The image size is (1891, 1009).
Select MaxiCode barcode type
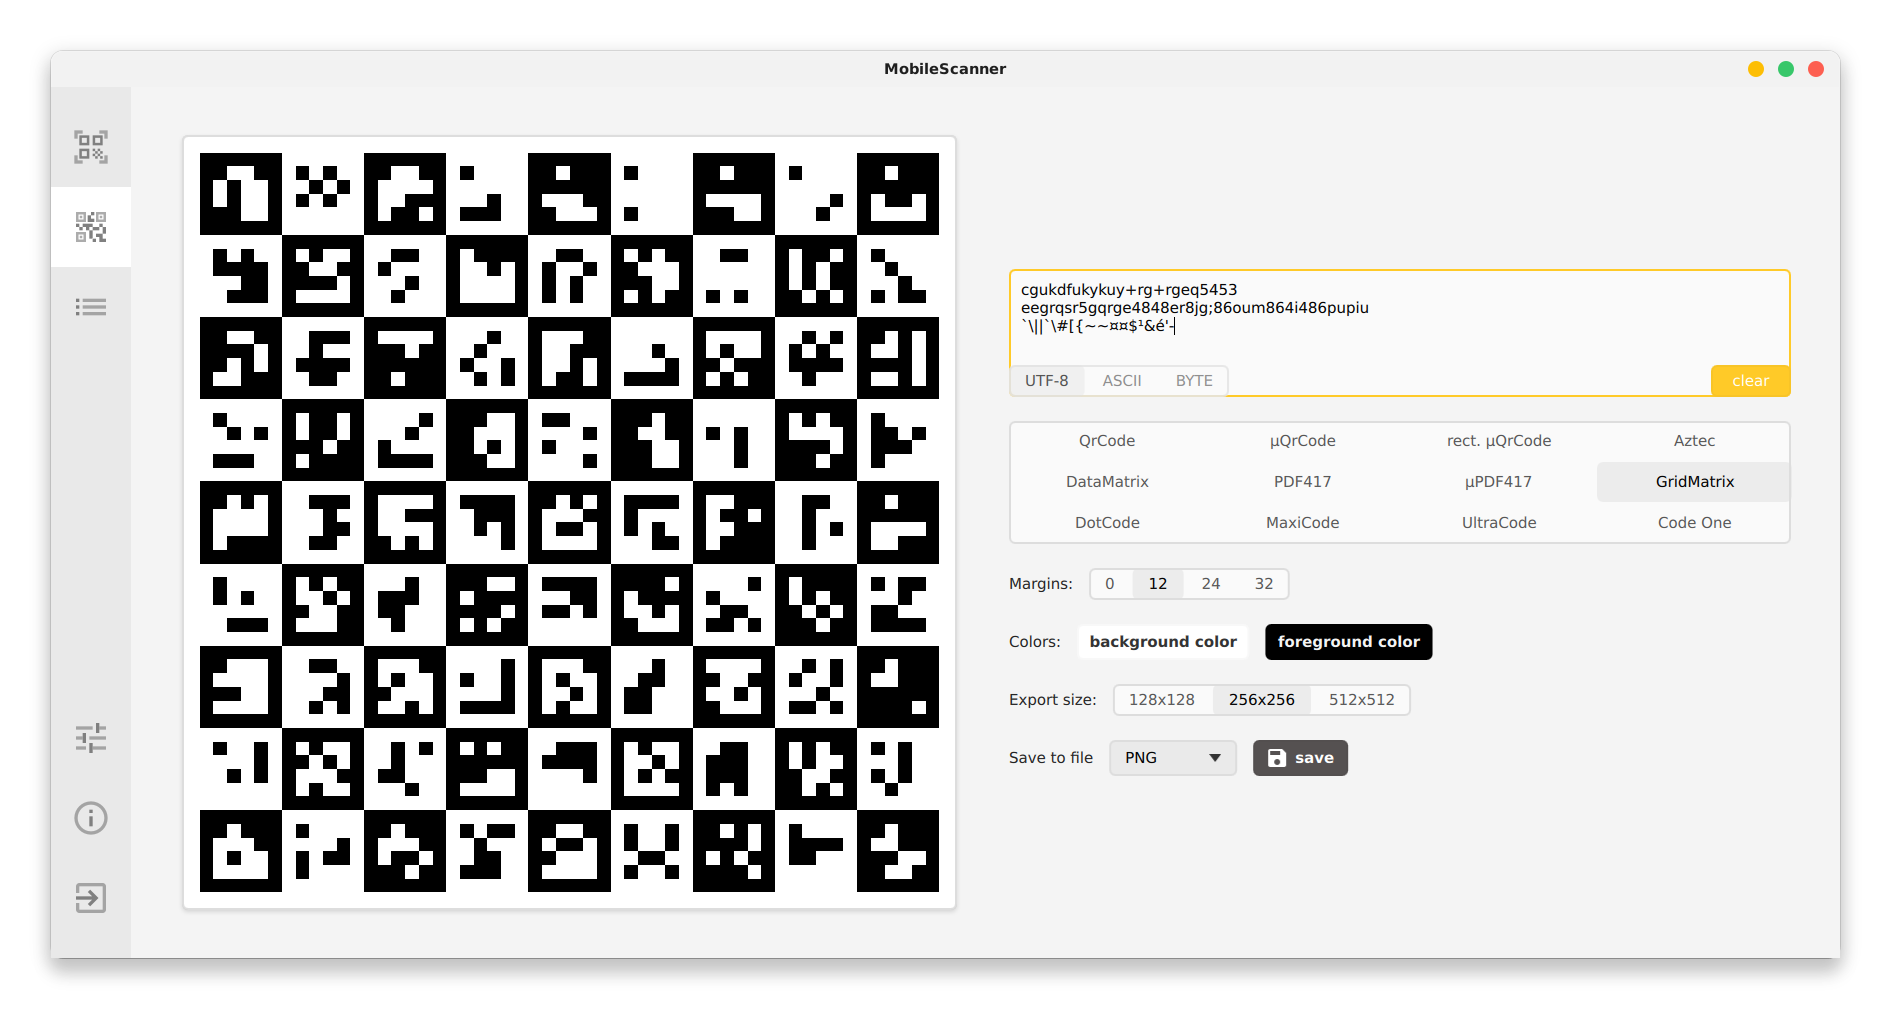click(1303, 523)
